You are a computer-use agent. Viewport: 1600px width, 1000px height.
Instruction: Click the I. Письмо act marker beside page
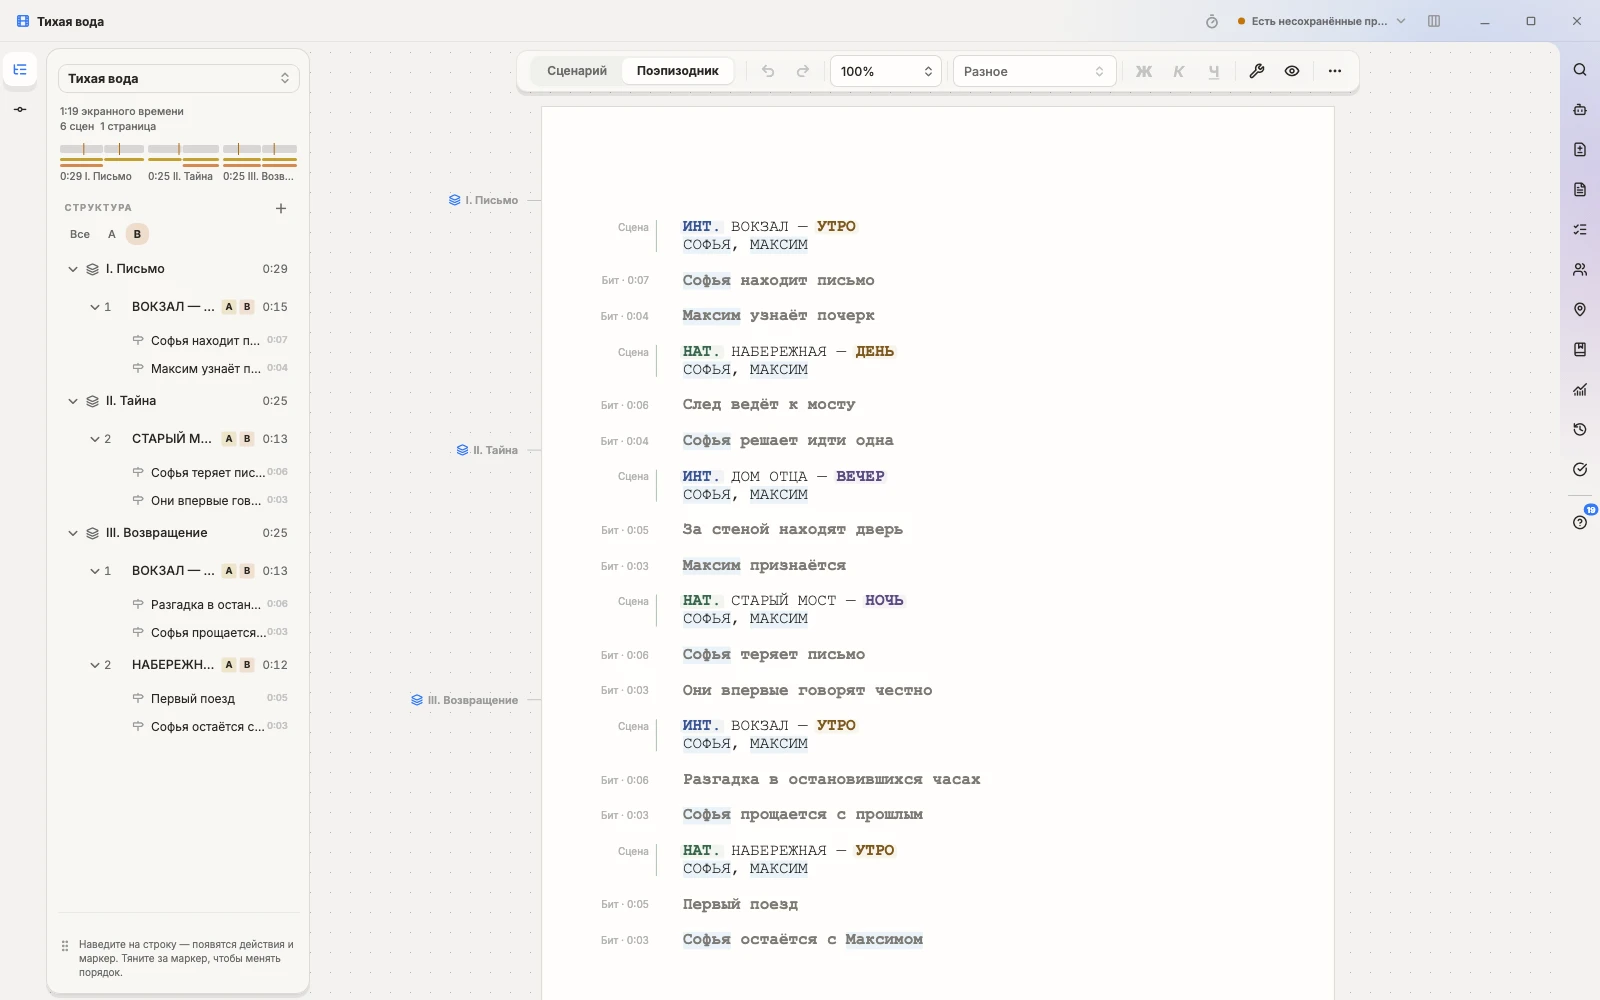click(484, 200)
